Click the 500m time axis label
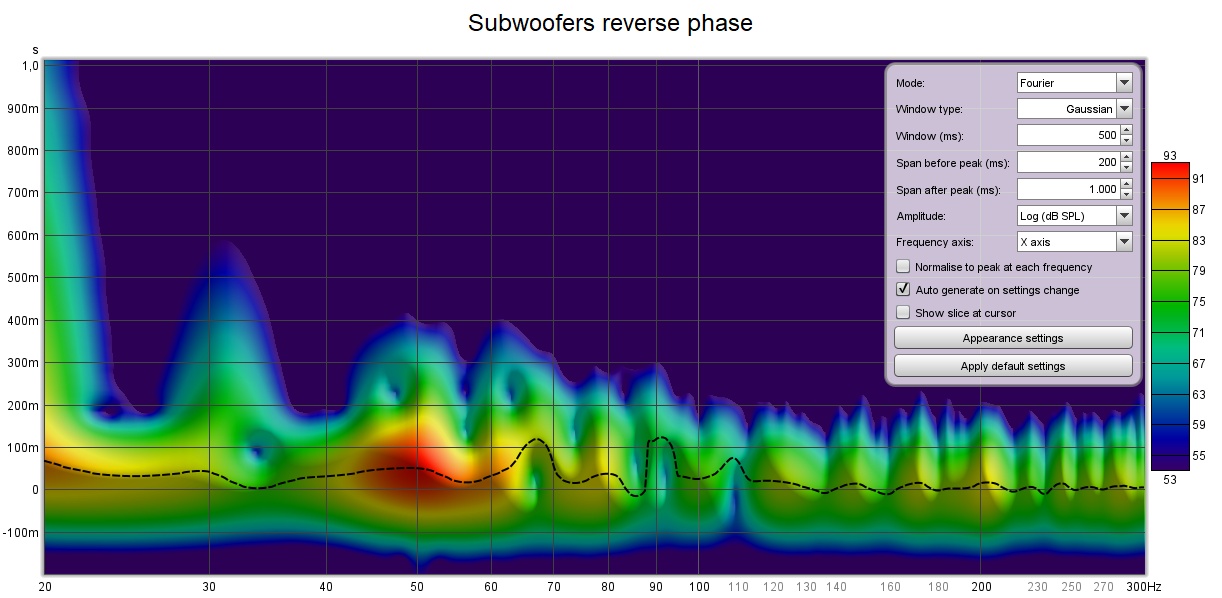Image resolution: width=1222 pixels, height=598 pixels. pos(25,278)
